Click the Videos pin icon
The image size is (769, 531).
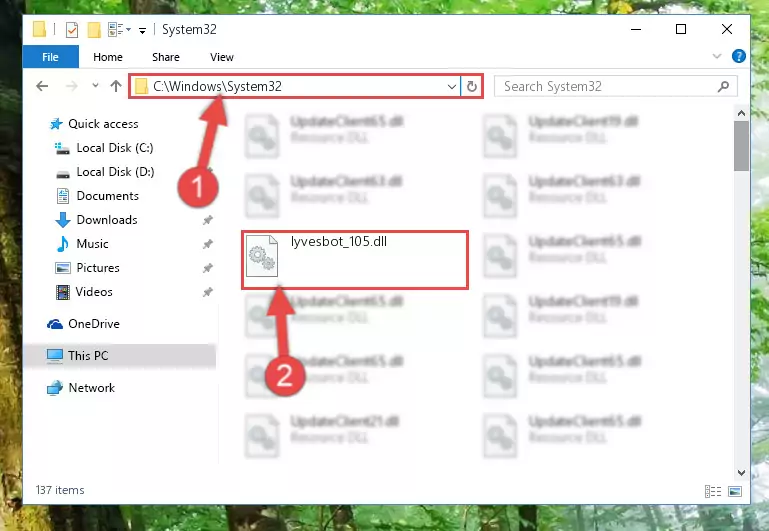207,292
